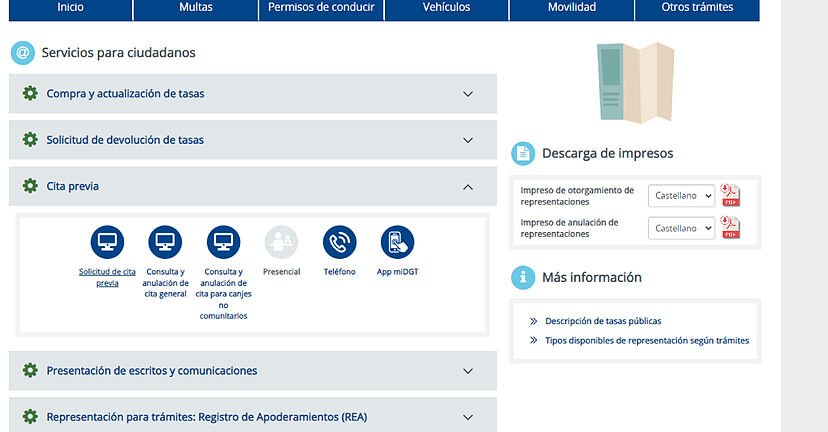The width and height of the screenshot is (828, 432).
Task: Expand Compra y actualización de tasas section
Action: coord(467,94)
